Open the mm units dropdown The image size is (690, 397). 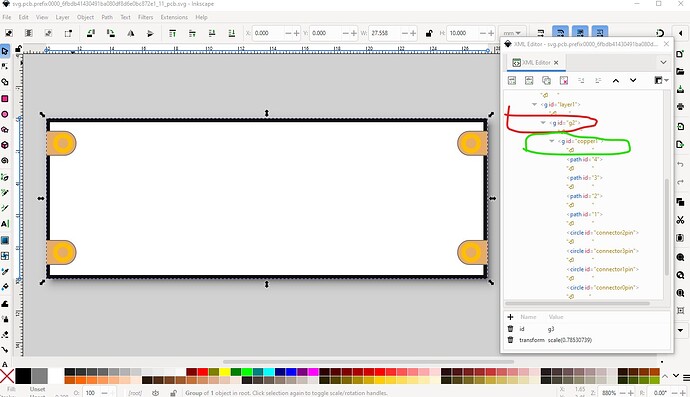coord(512,33)
